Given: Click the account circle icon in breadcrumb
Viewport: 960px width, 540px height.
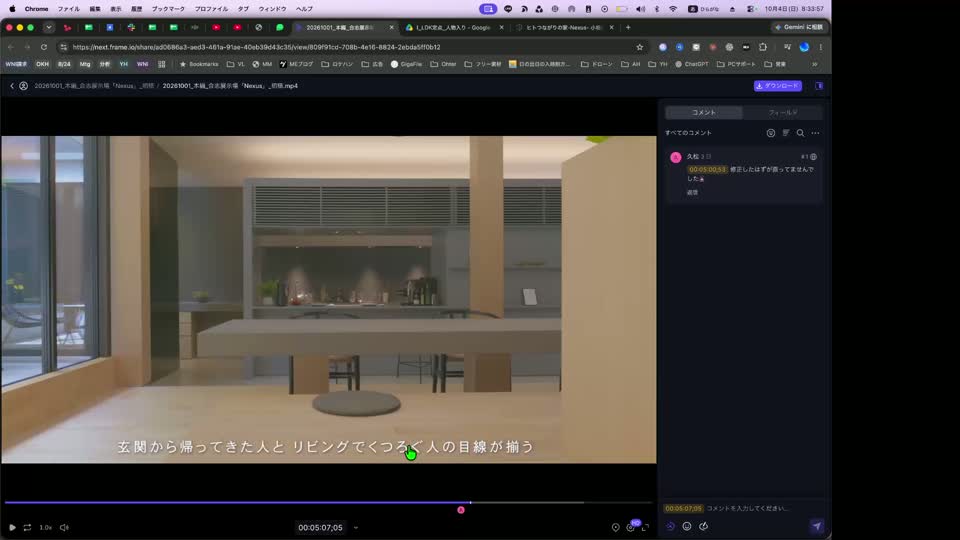Looking at the screenshot, I should pos(23,86).
